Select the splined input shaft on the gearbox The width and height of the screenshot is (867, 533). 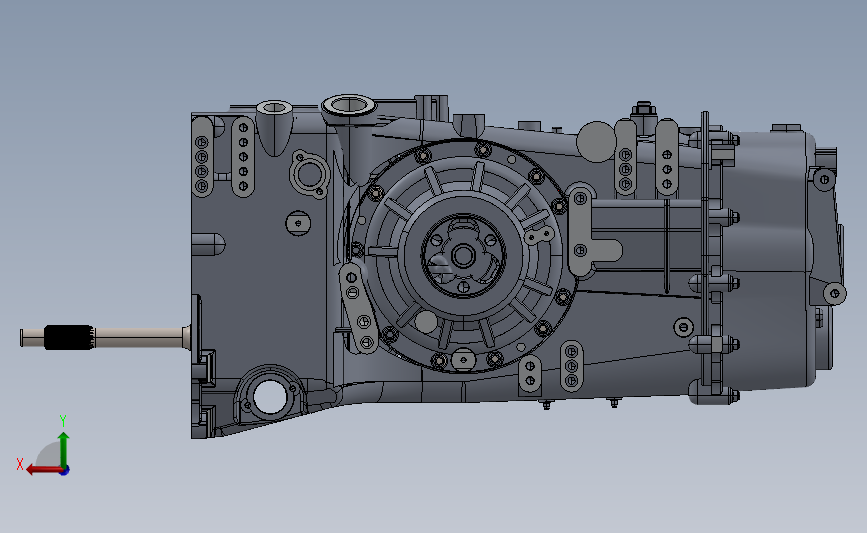pos(105,337)
